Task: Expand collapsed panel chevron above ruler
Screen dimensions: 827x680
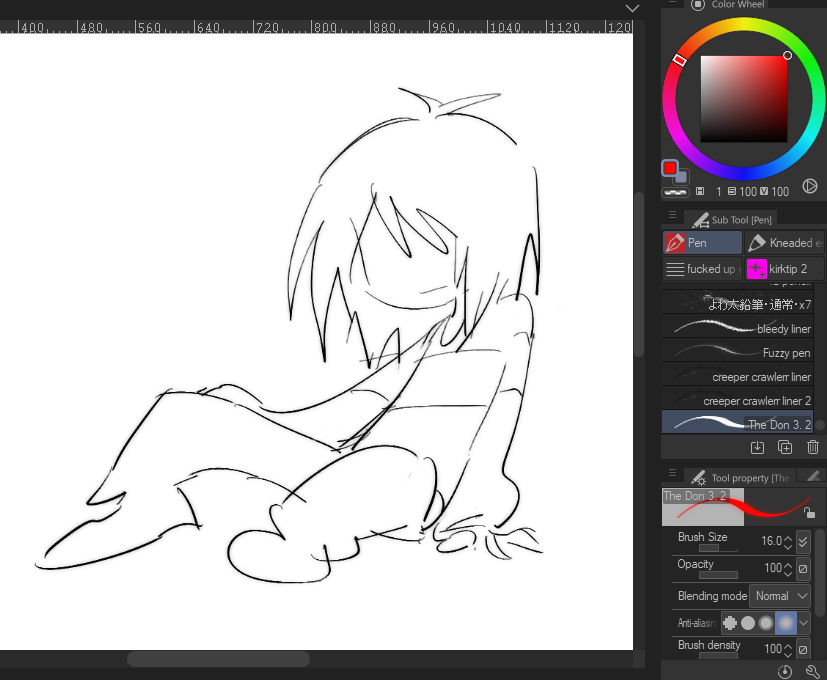Action: pyautogui.click(x=632, y=8)
